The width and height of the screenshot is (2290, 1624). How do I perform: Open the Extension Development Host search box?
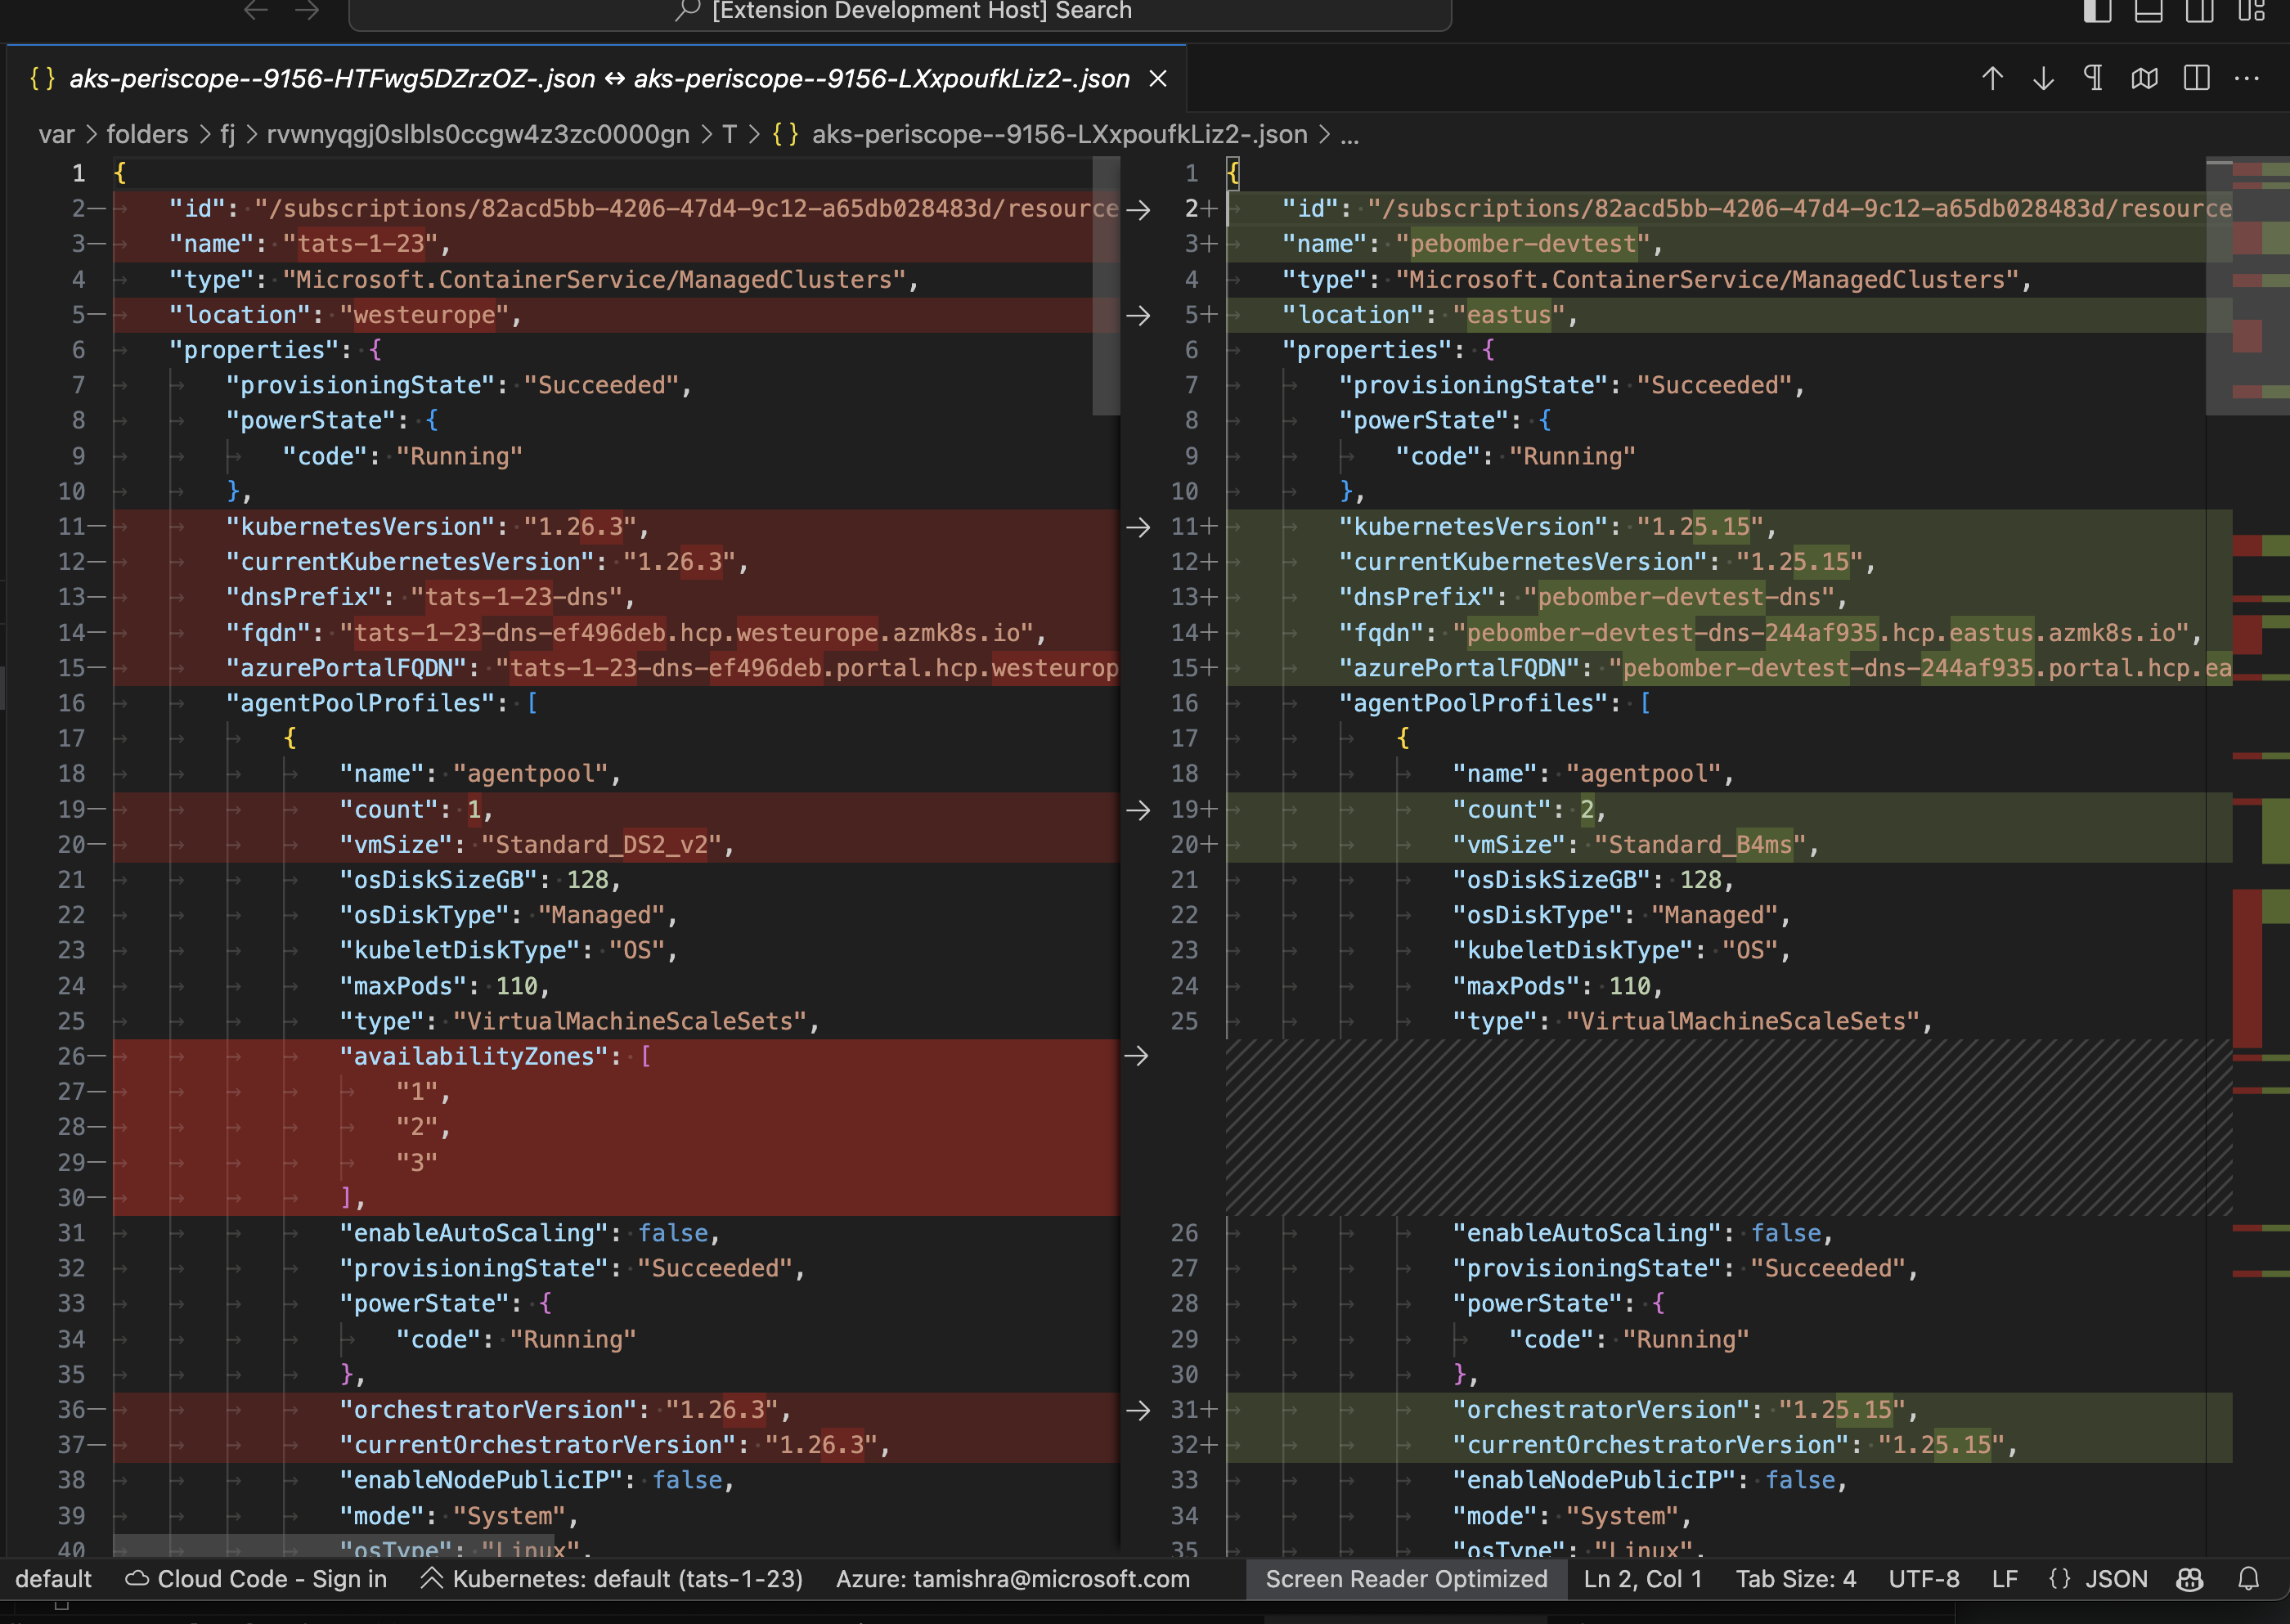point(900,12)
